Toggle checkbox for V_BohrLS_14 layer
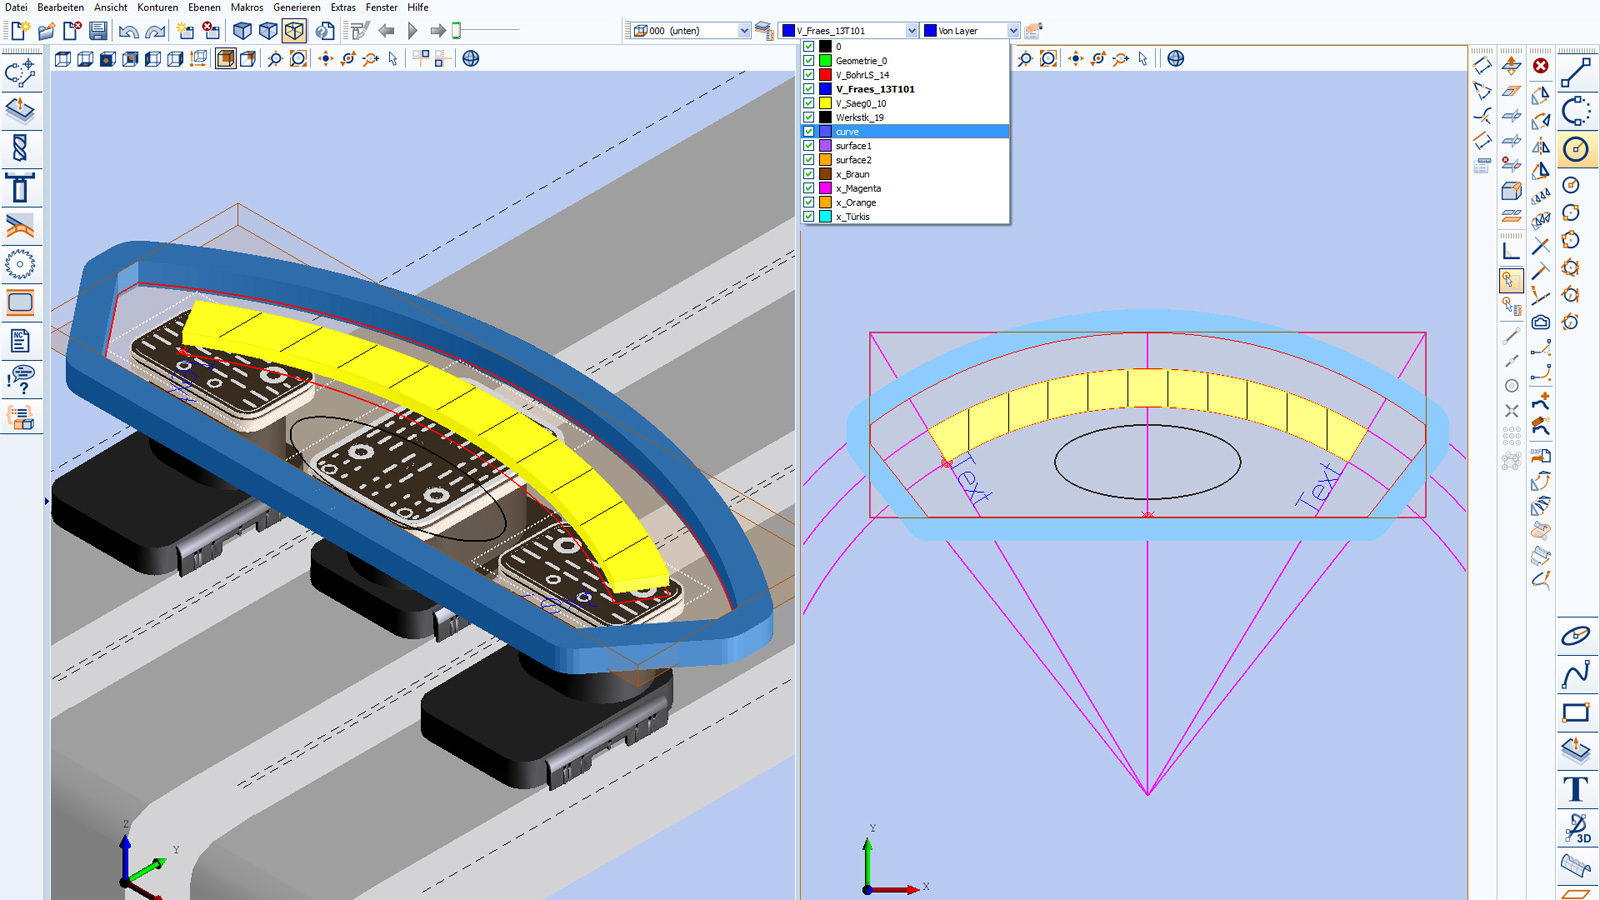Image resolution: width=1600 pixels, height=900 pixels. tap(809, 75)
